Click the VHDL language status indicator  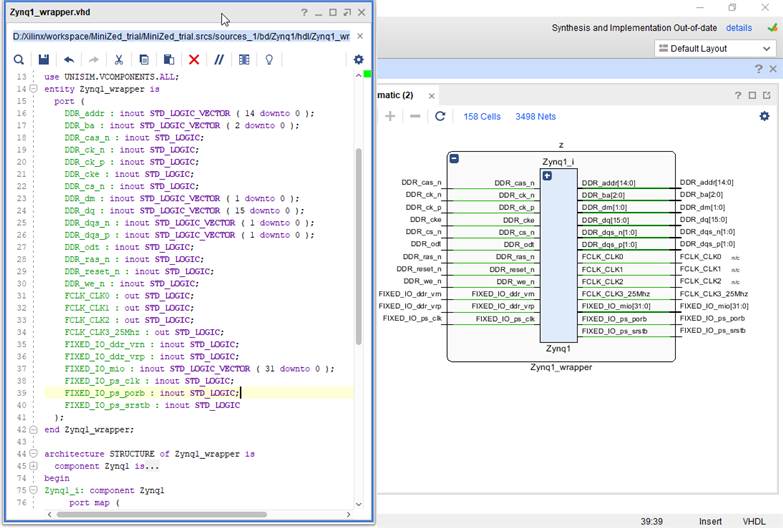754,522
